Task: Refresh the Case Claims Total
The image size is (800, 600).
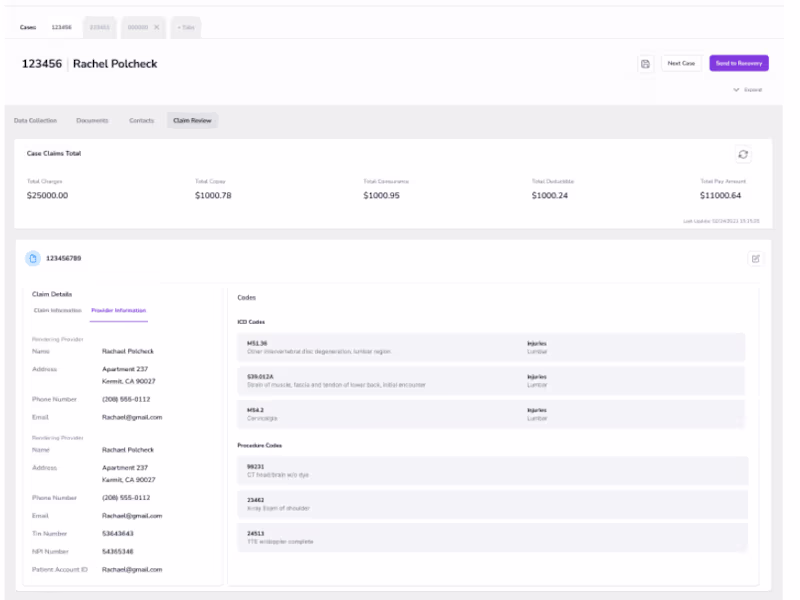Action: 743,154
